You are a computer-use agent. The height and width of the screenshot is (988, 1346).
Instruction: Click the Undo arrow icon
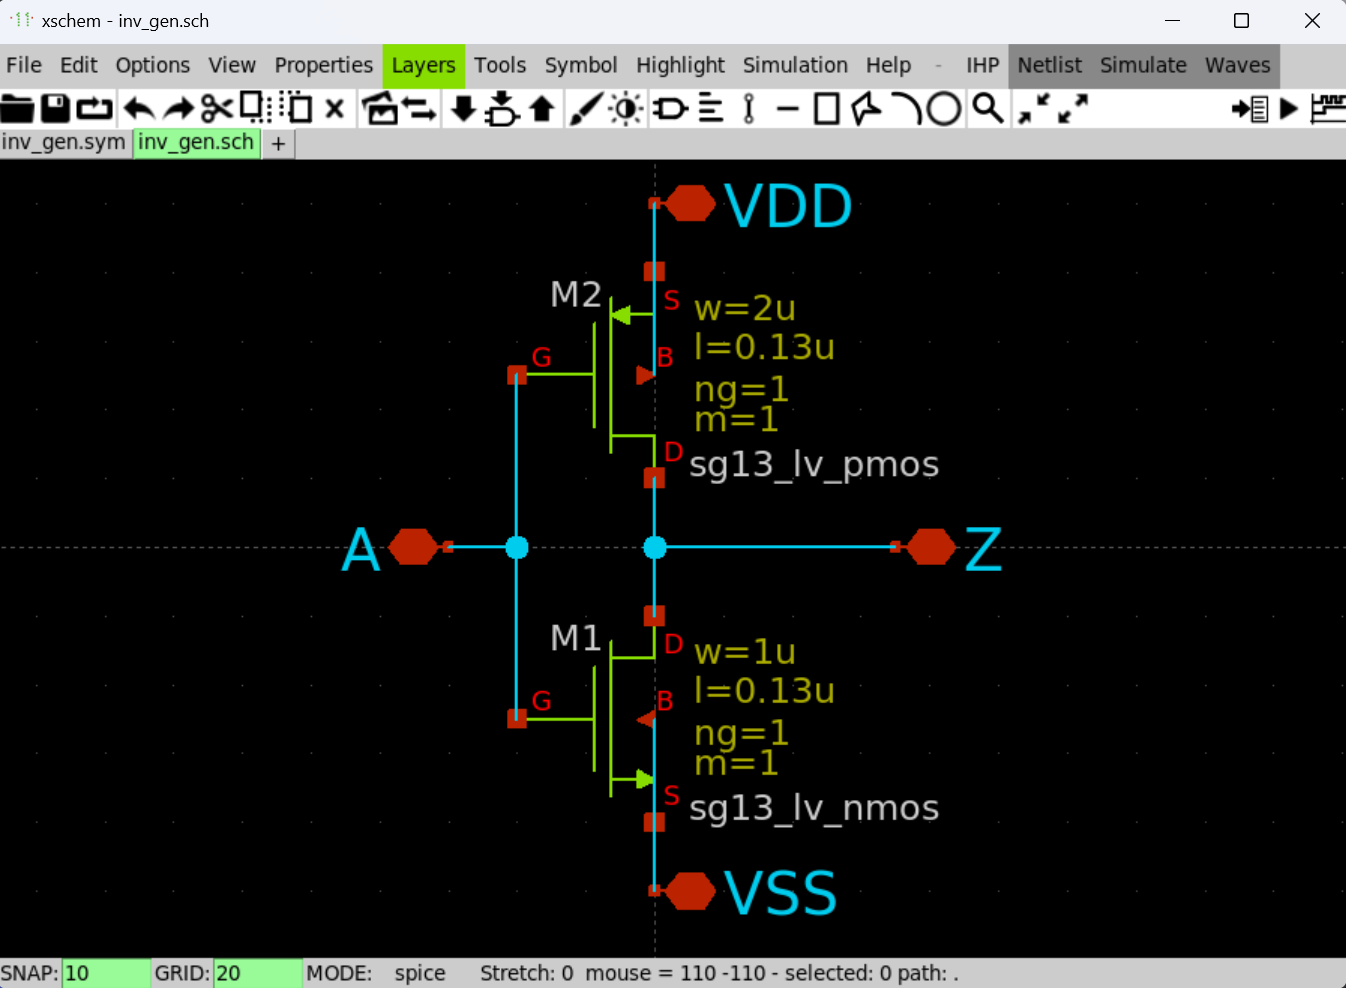click(x=139, y=108)
